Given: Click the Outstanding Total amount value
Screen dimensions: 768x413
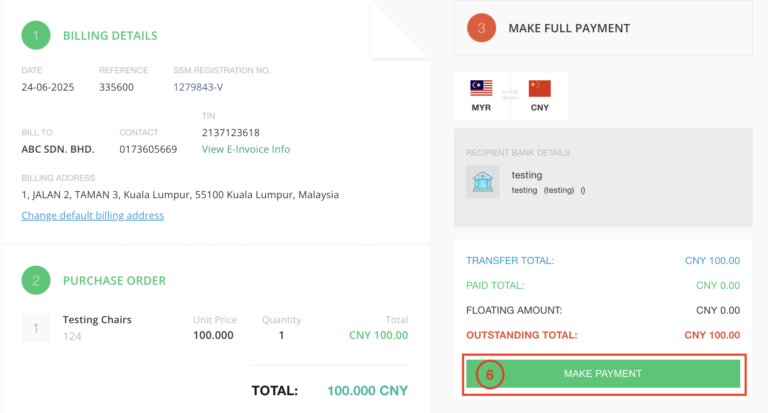Looking at the screenshot, I should [x=712, y=335].
